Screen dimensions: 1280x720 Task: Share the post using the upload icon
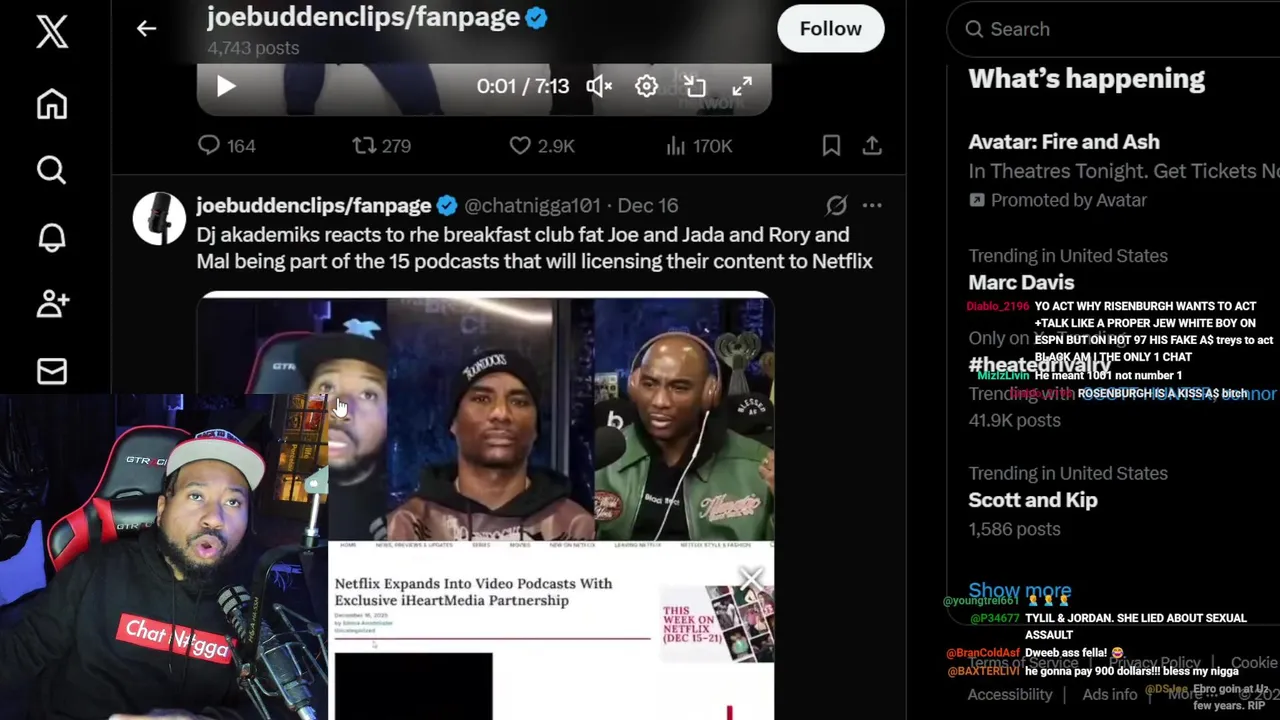(872, 146)
